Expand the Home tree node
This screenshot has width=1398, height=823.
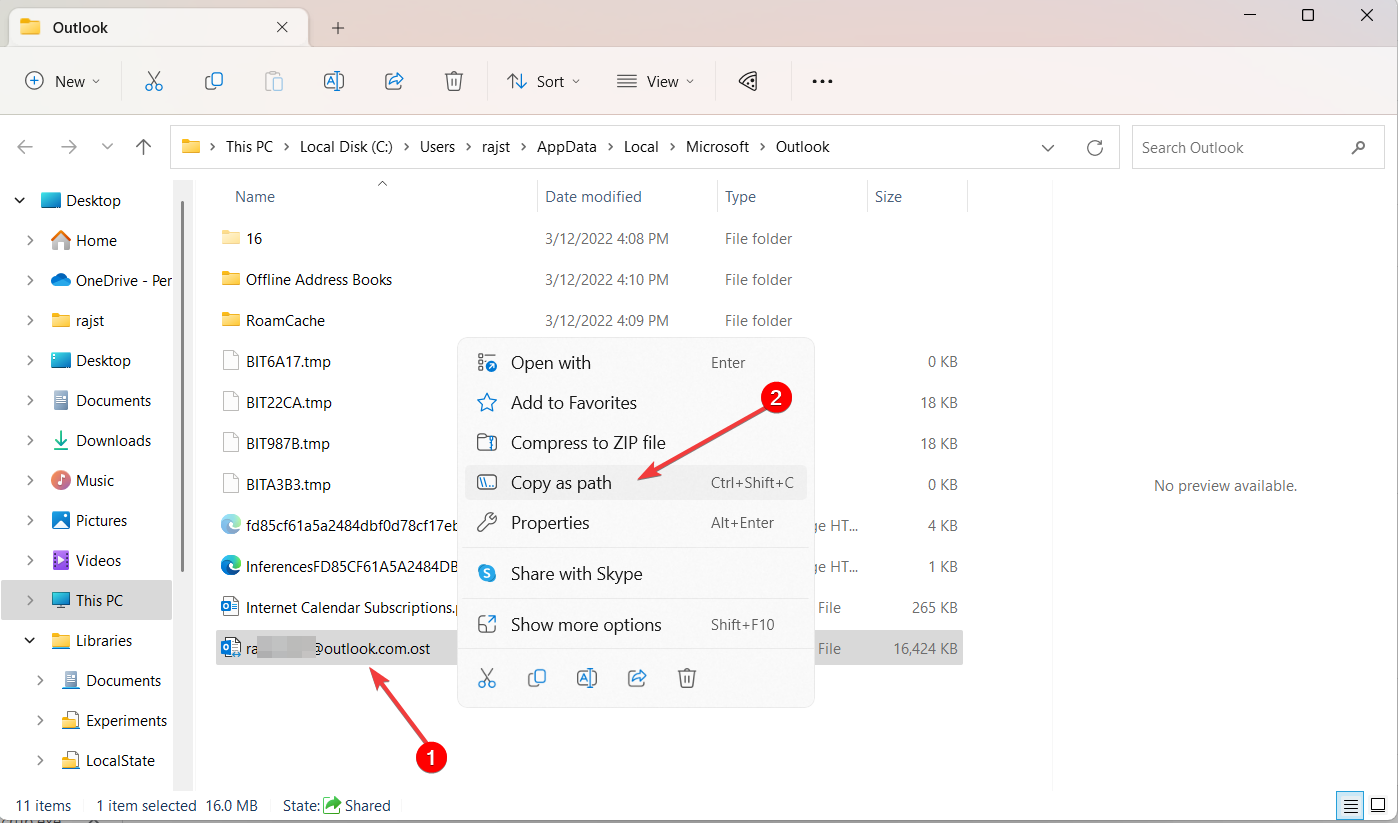tap(30, 240)
